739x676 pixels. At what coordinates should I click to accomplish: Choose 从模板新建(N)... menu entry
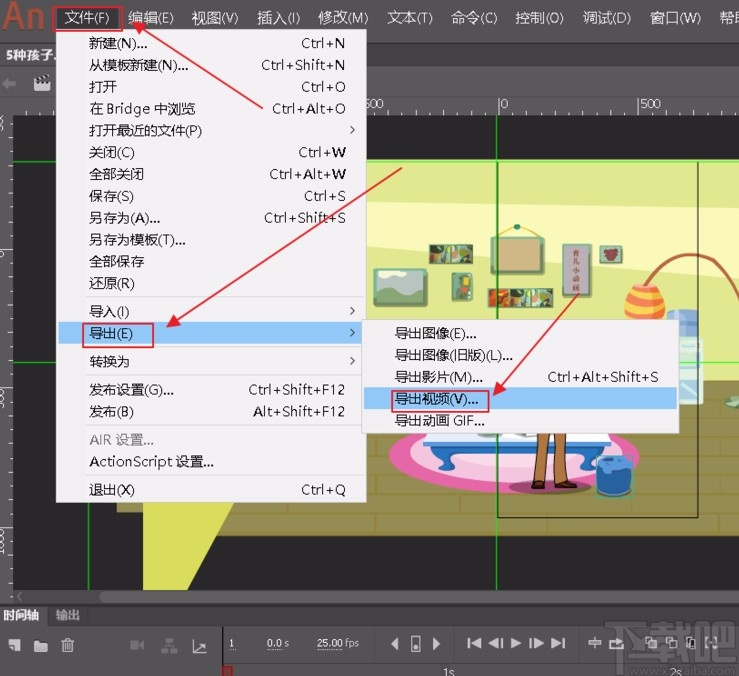coord(211,65)
